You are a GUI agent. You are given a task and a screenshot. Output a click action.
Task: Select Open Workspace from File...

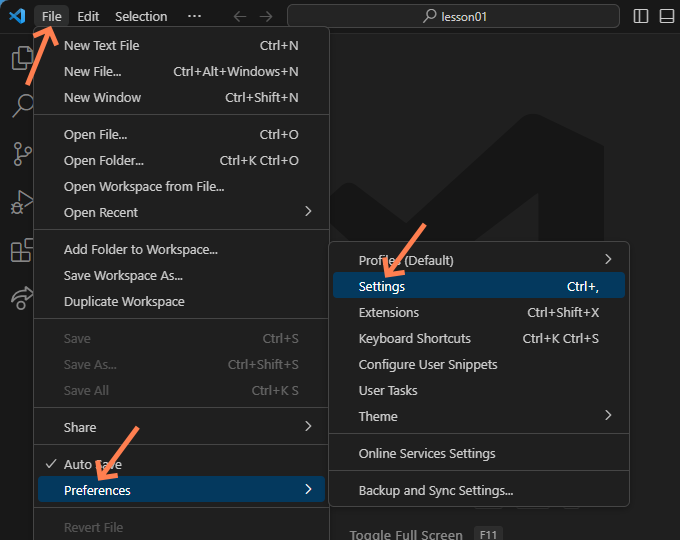coord(181,187)
